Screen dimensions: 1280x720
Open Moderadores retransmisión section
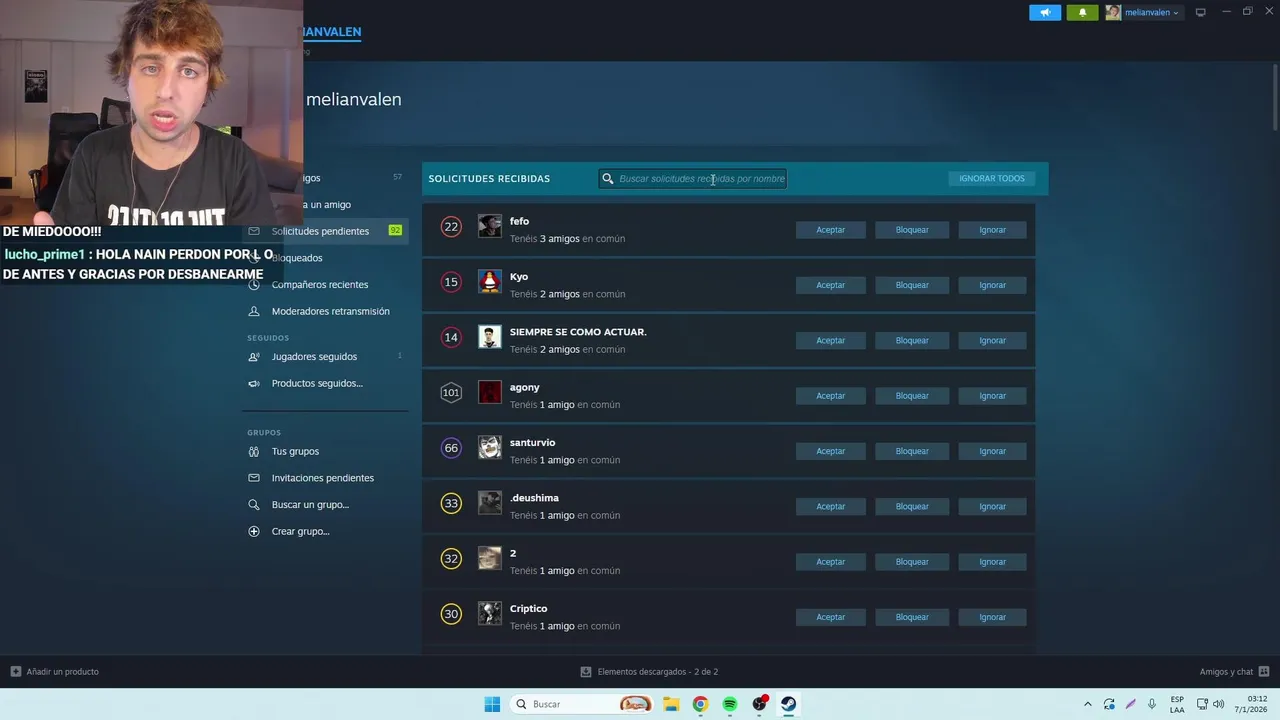pos(331,311)
